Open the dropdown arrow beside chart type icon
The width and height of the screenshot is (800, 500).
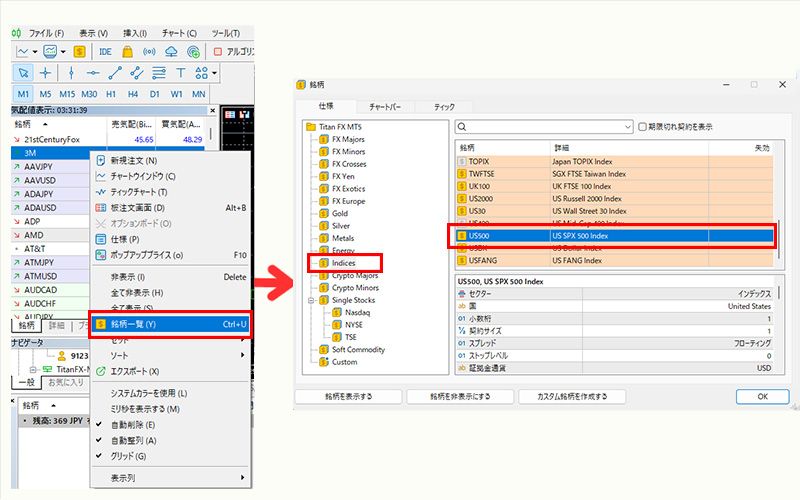pos(35,52)
